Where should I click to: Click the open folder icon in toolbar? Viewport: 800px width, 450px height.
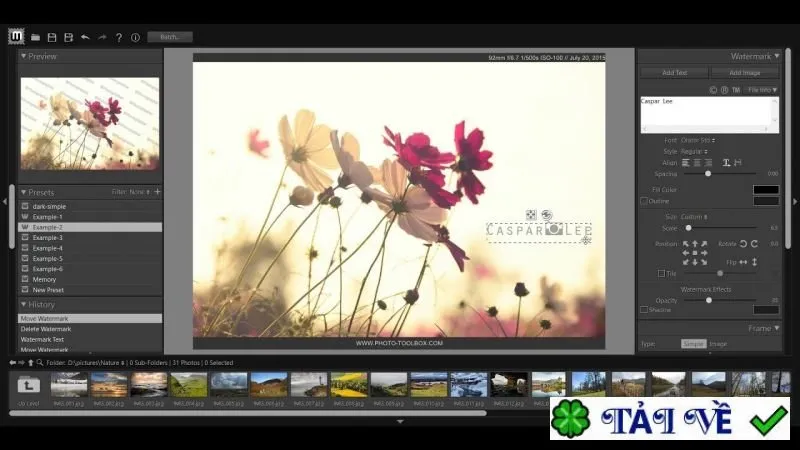pyautogui.click(x=35, y=37)
